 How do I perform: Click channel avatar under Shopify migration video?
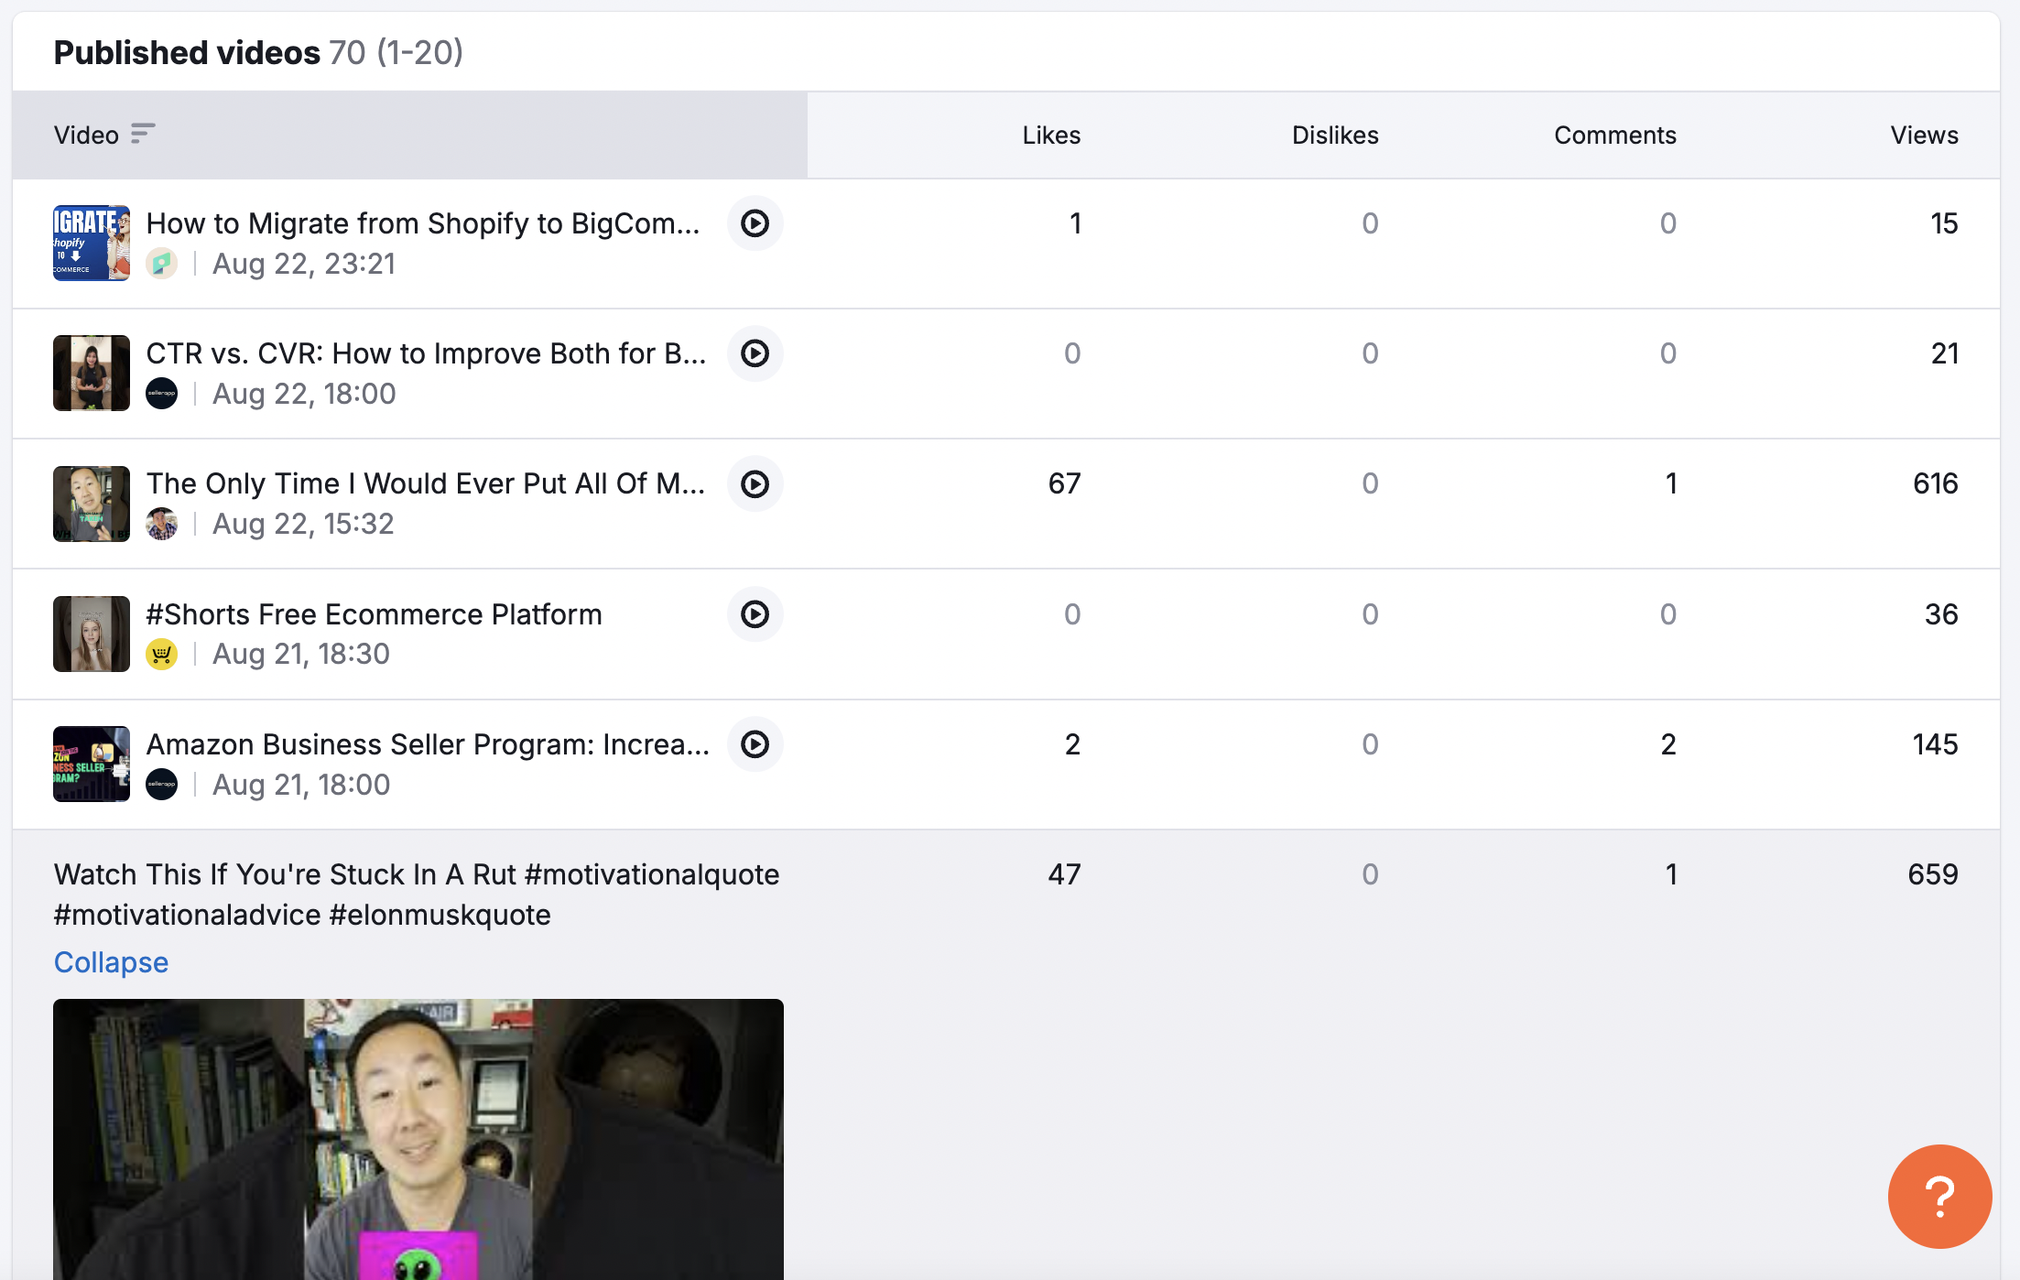(x=162, y=264)
